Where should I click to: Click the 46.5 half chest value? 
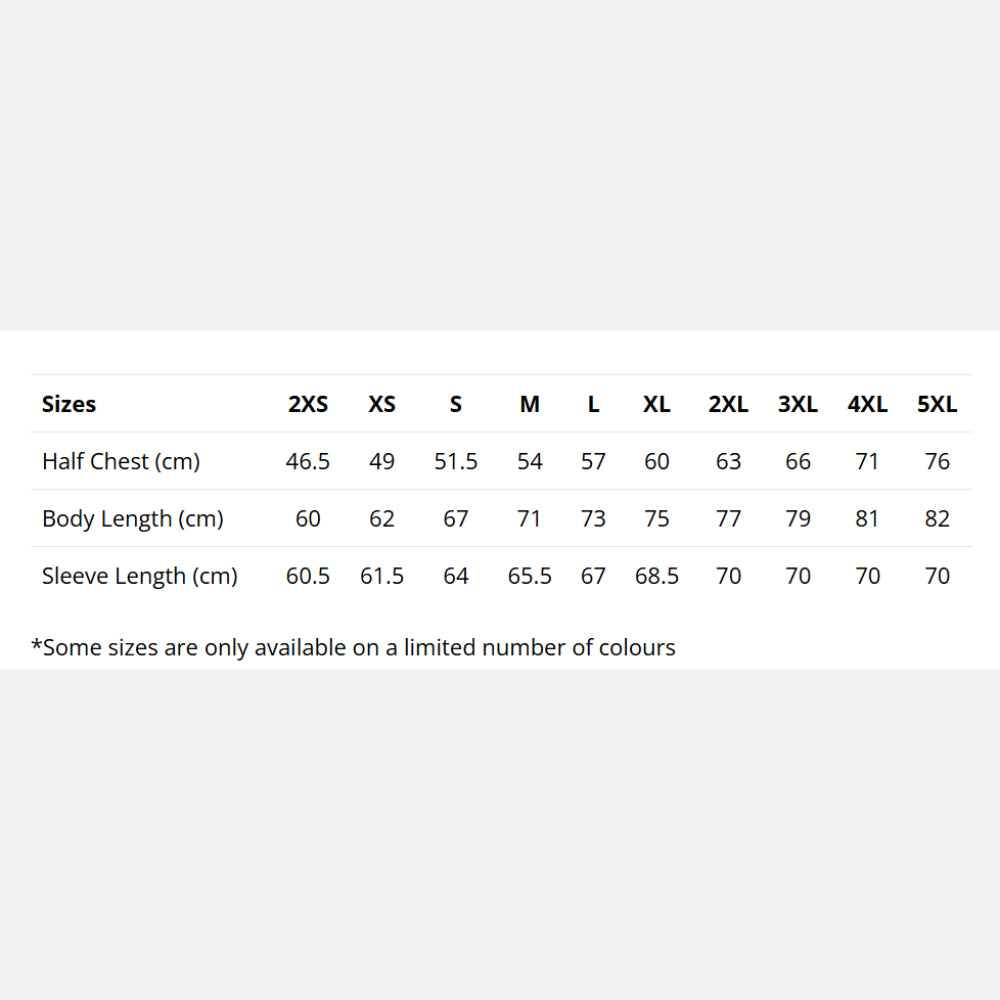coord(308,461)
